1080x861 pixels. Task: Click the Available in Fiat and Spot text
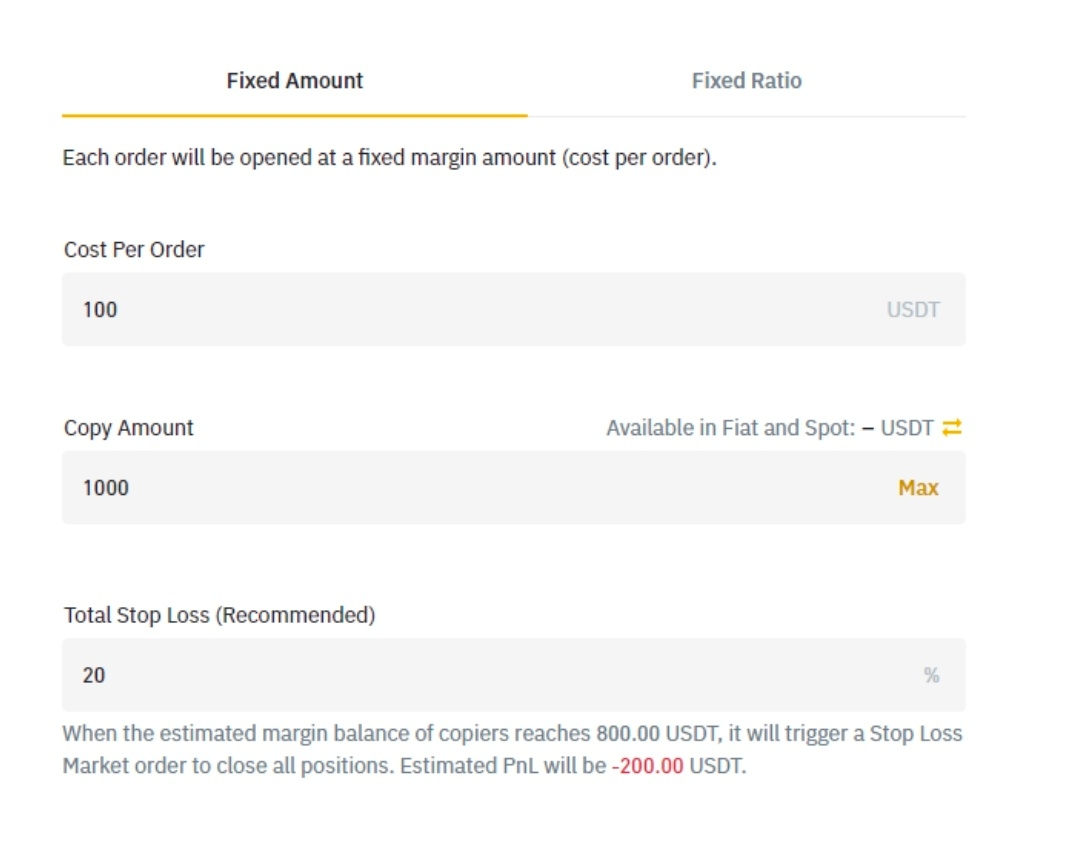tap(730, 428)
